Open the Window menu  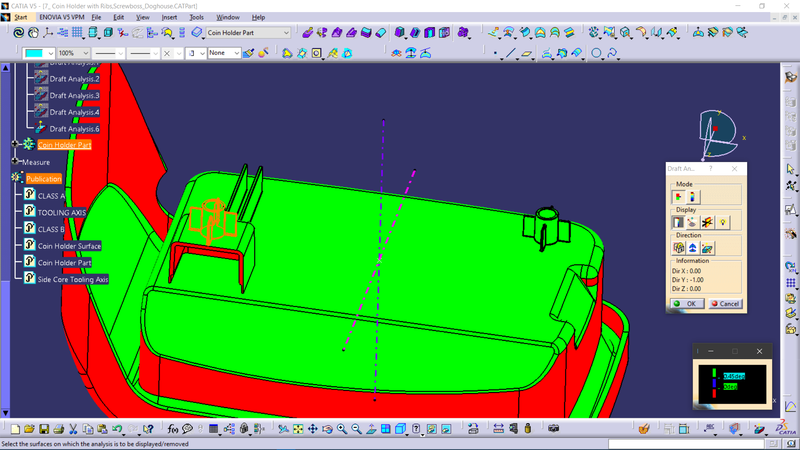(x=228, y=17)
